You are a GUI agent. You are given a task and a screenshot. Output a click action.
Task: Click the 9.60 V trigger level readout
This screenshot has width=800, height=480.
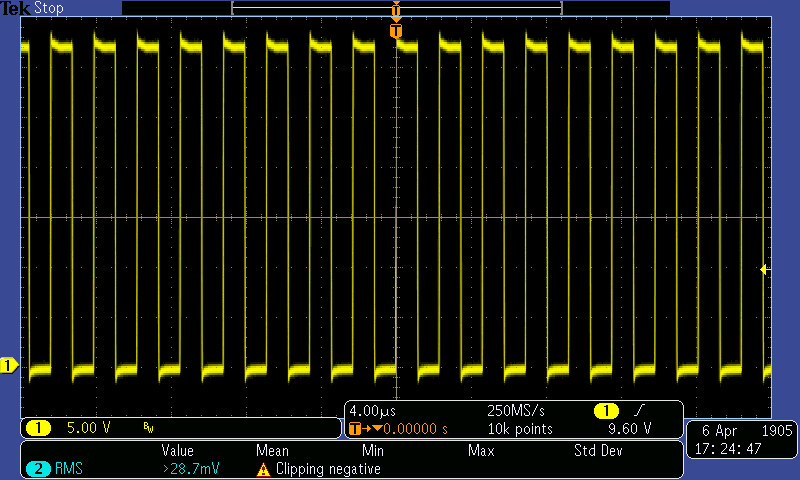pos(630,428)
